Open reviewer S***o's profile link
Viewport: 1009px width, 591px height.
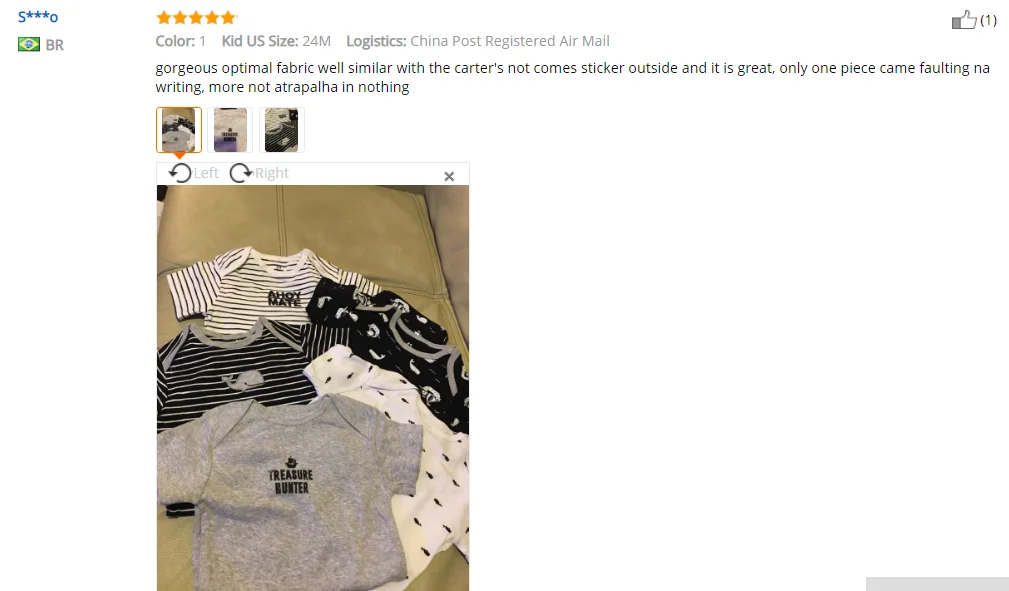pyautogui.click(x=38, y=17)
